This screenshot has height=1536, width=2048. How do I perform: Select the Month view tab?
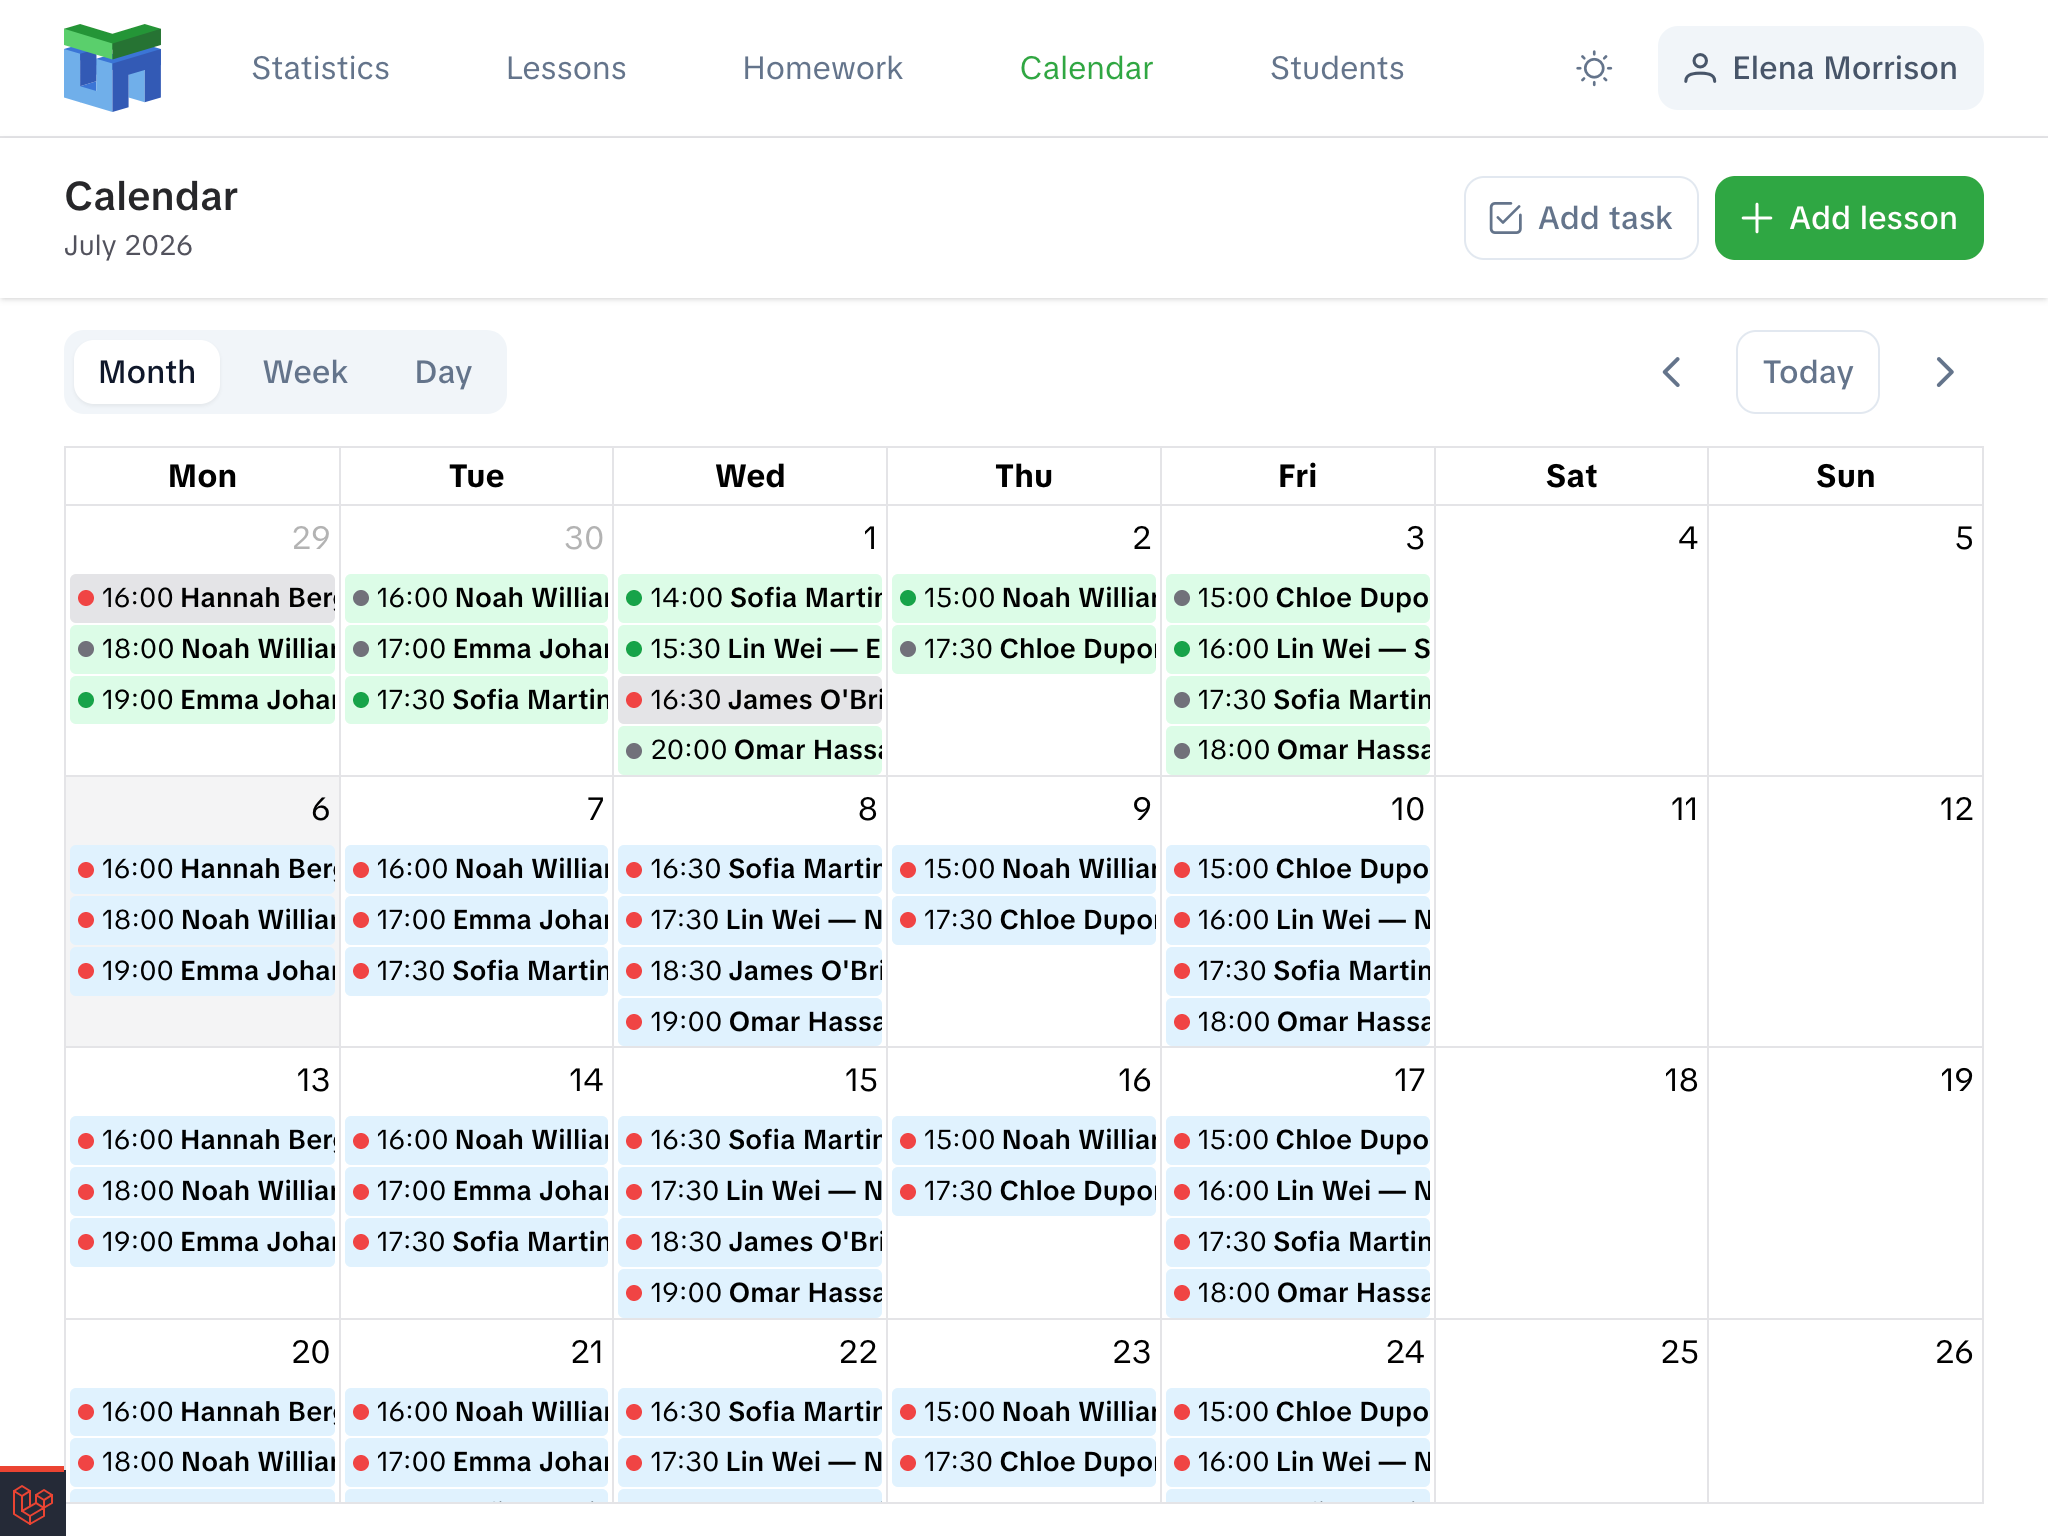[147, 372]
